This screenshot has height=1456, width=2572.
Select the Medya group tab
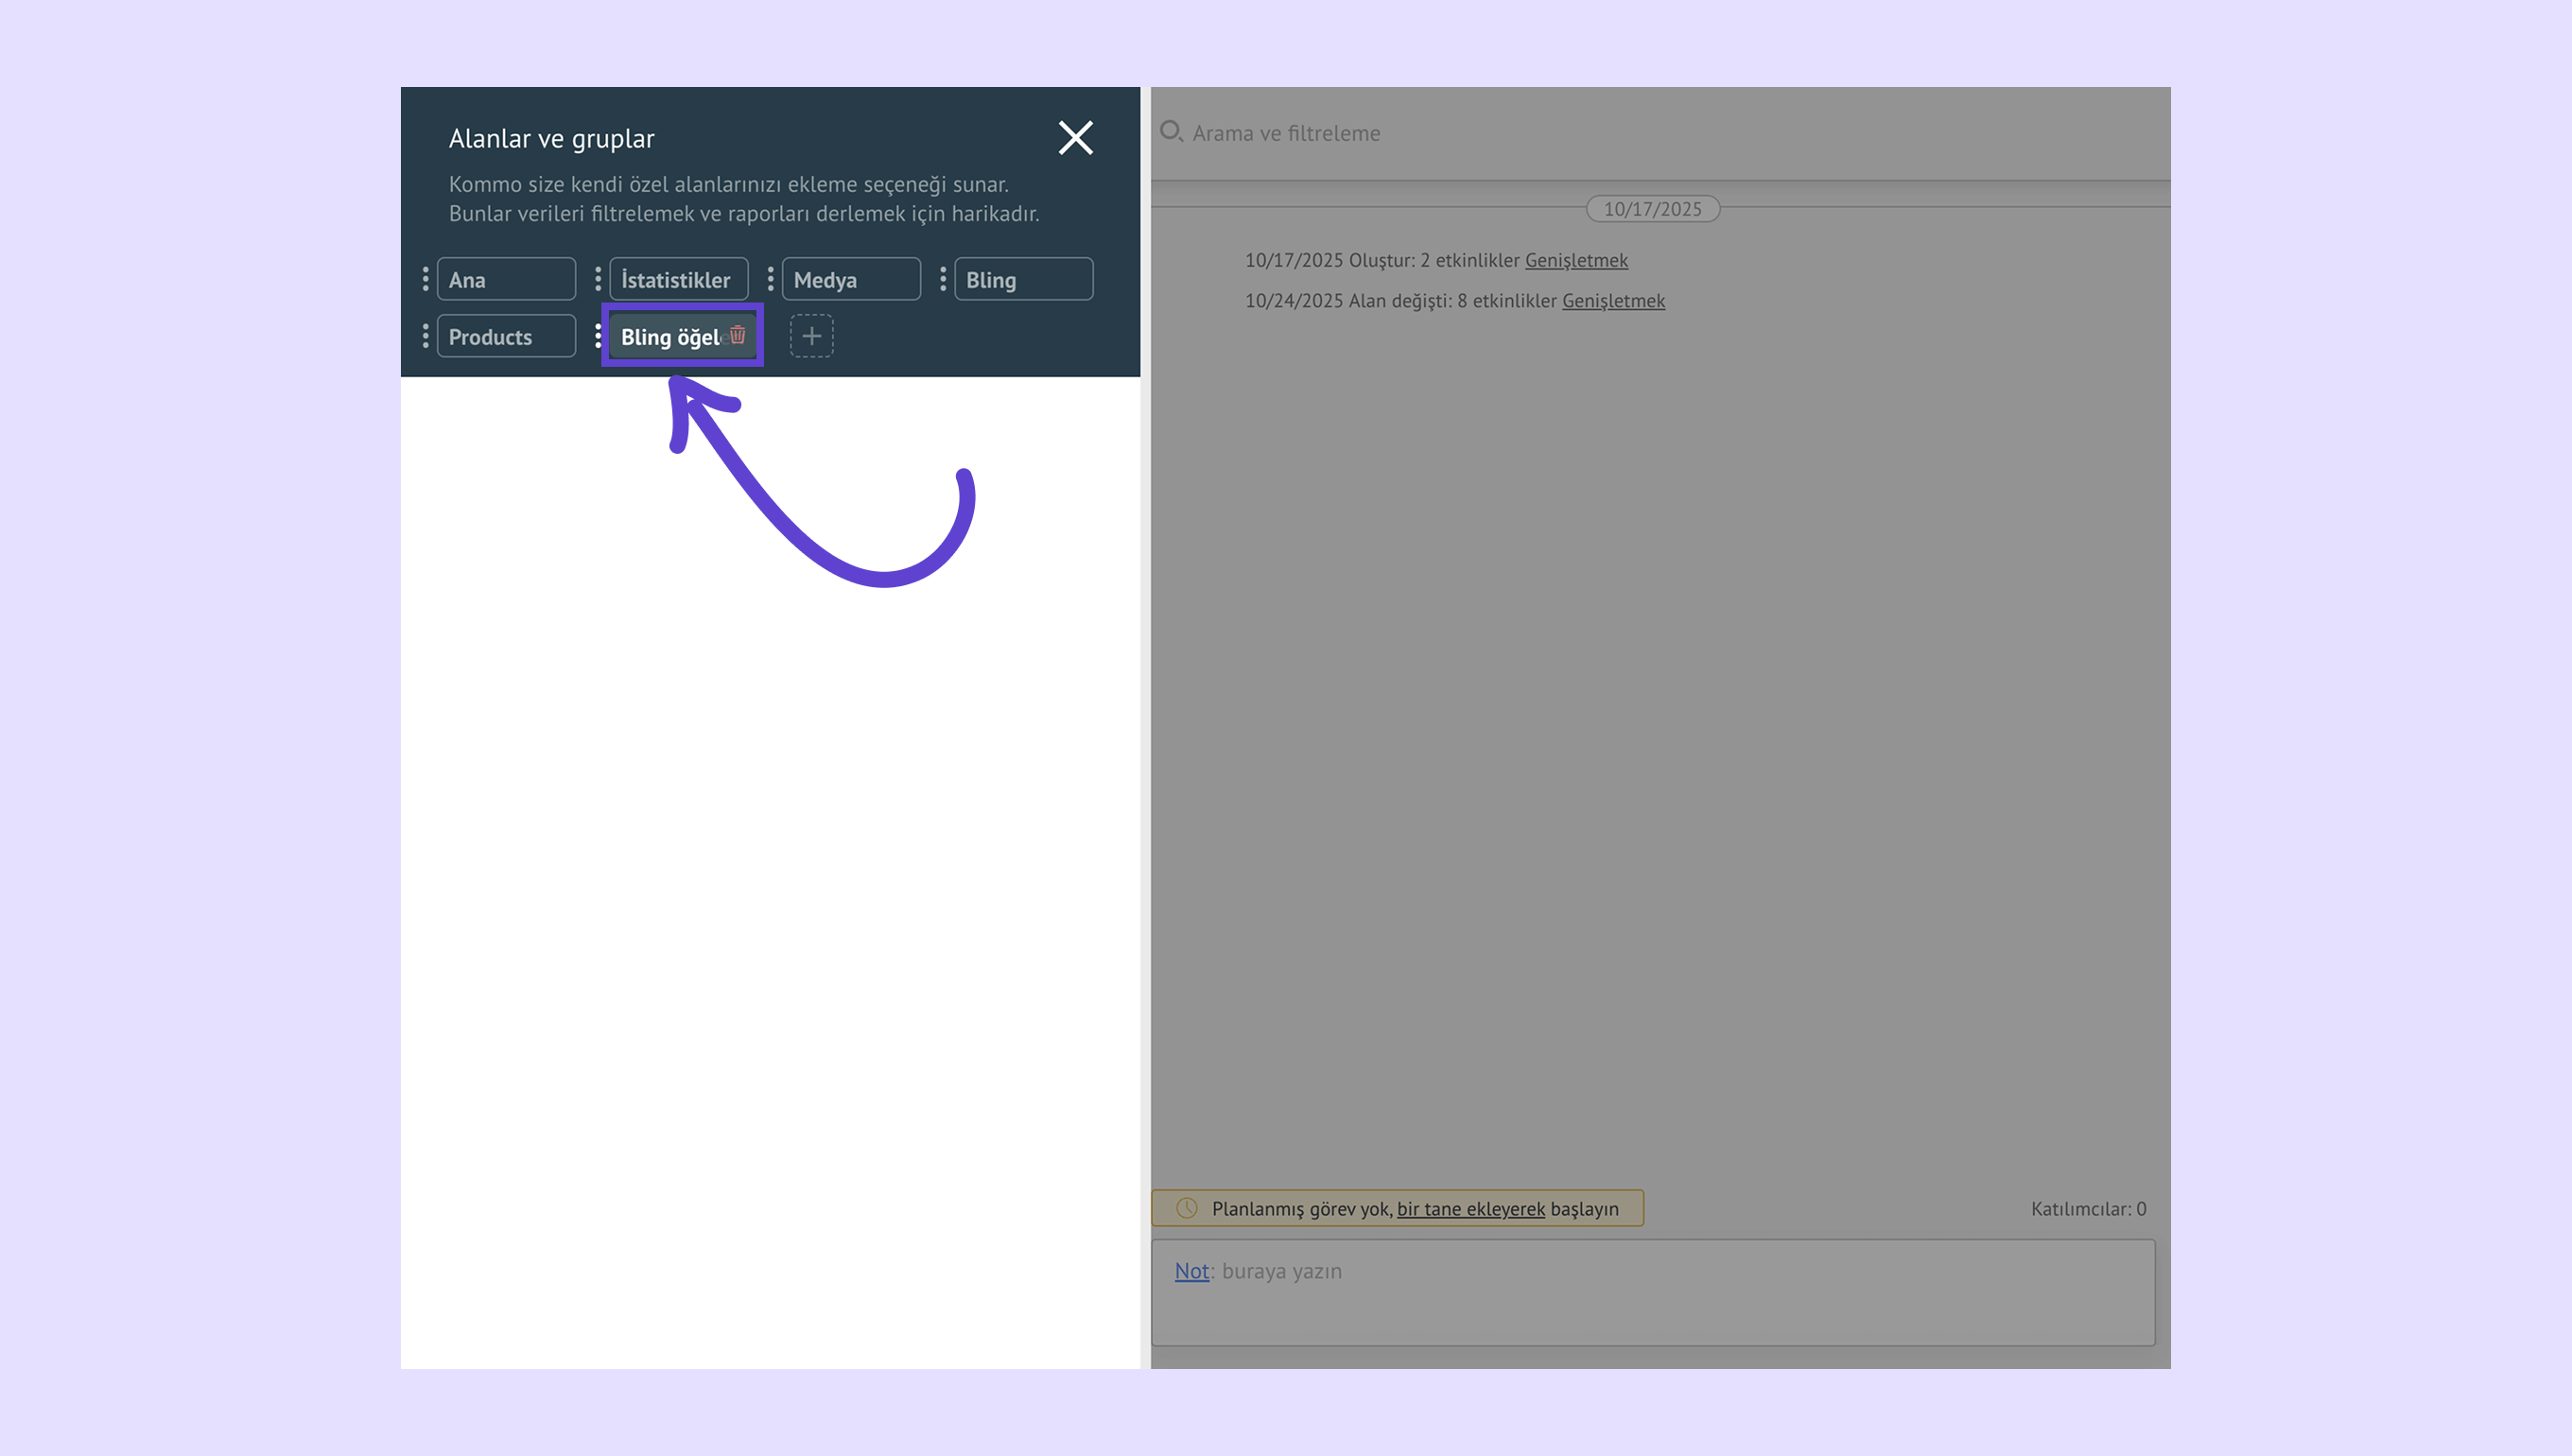850,279
